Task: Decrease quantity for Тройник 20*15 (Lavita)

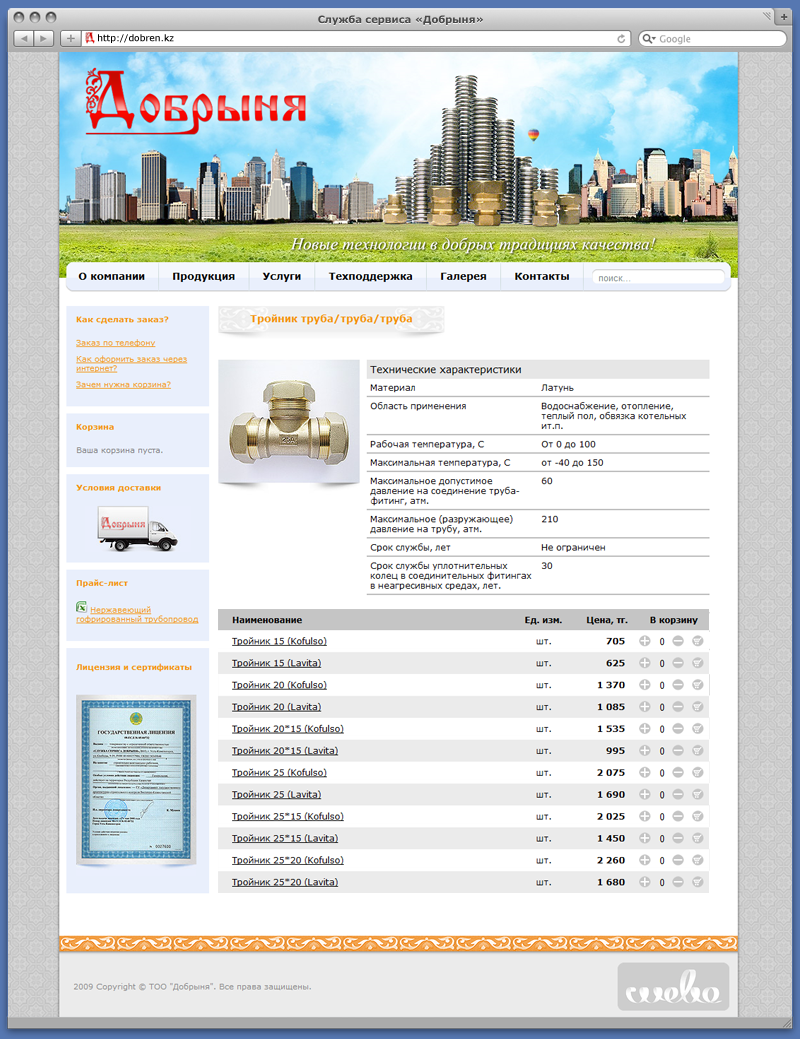Action: tap(677, 750)
